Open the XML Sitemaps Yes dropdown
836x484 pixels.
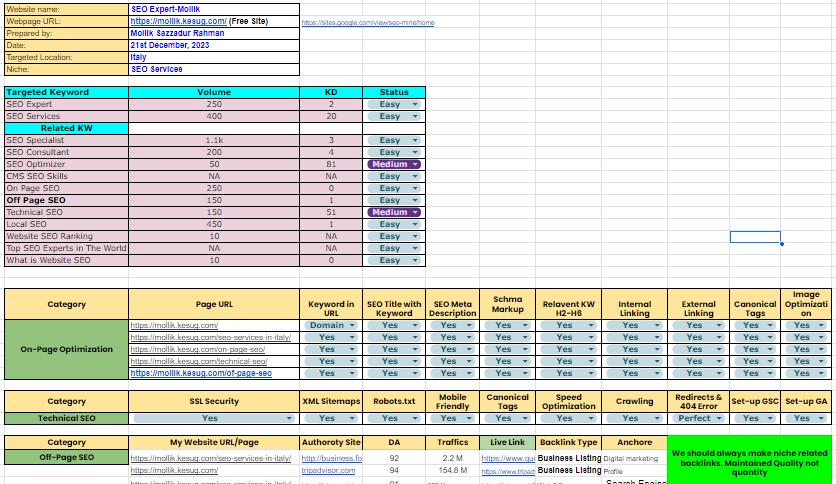pos(331,418)
